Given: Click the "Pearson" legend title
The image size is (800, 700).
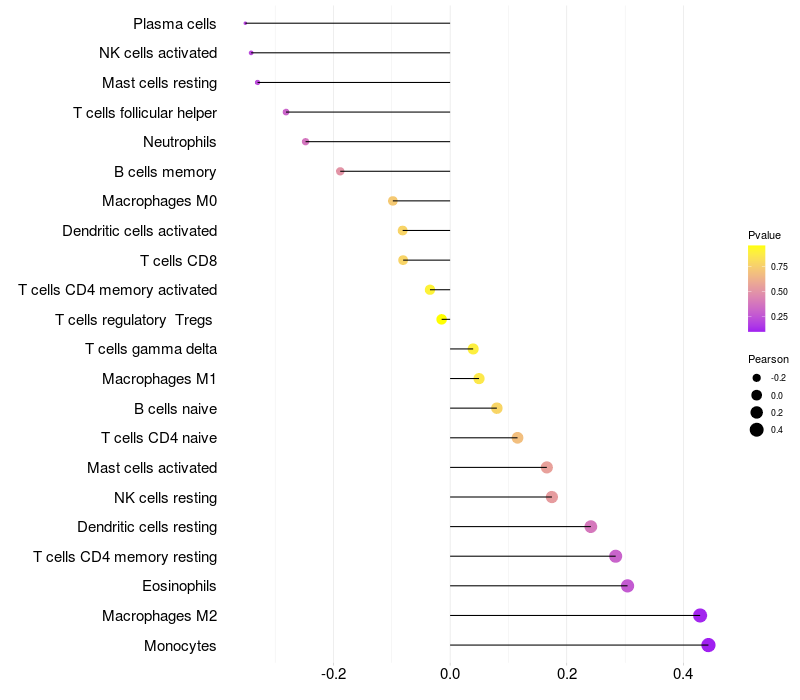Looking at the screenshot, I should 768,359.
